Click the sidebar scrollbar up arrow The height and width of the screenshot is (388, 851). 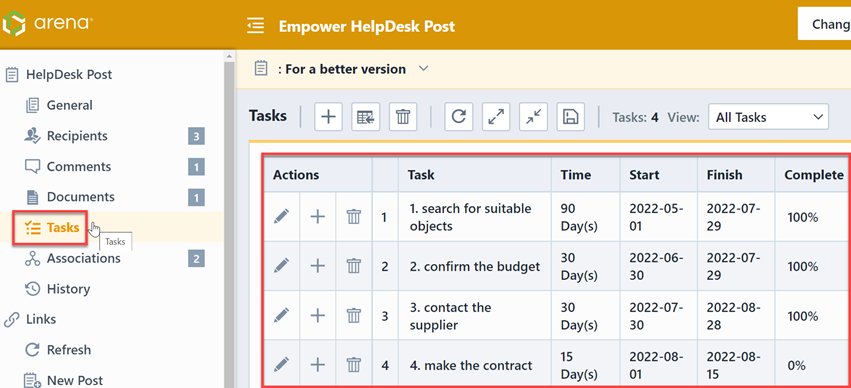[x=229, y=56]
